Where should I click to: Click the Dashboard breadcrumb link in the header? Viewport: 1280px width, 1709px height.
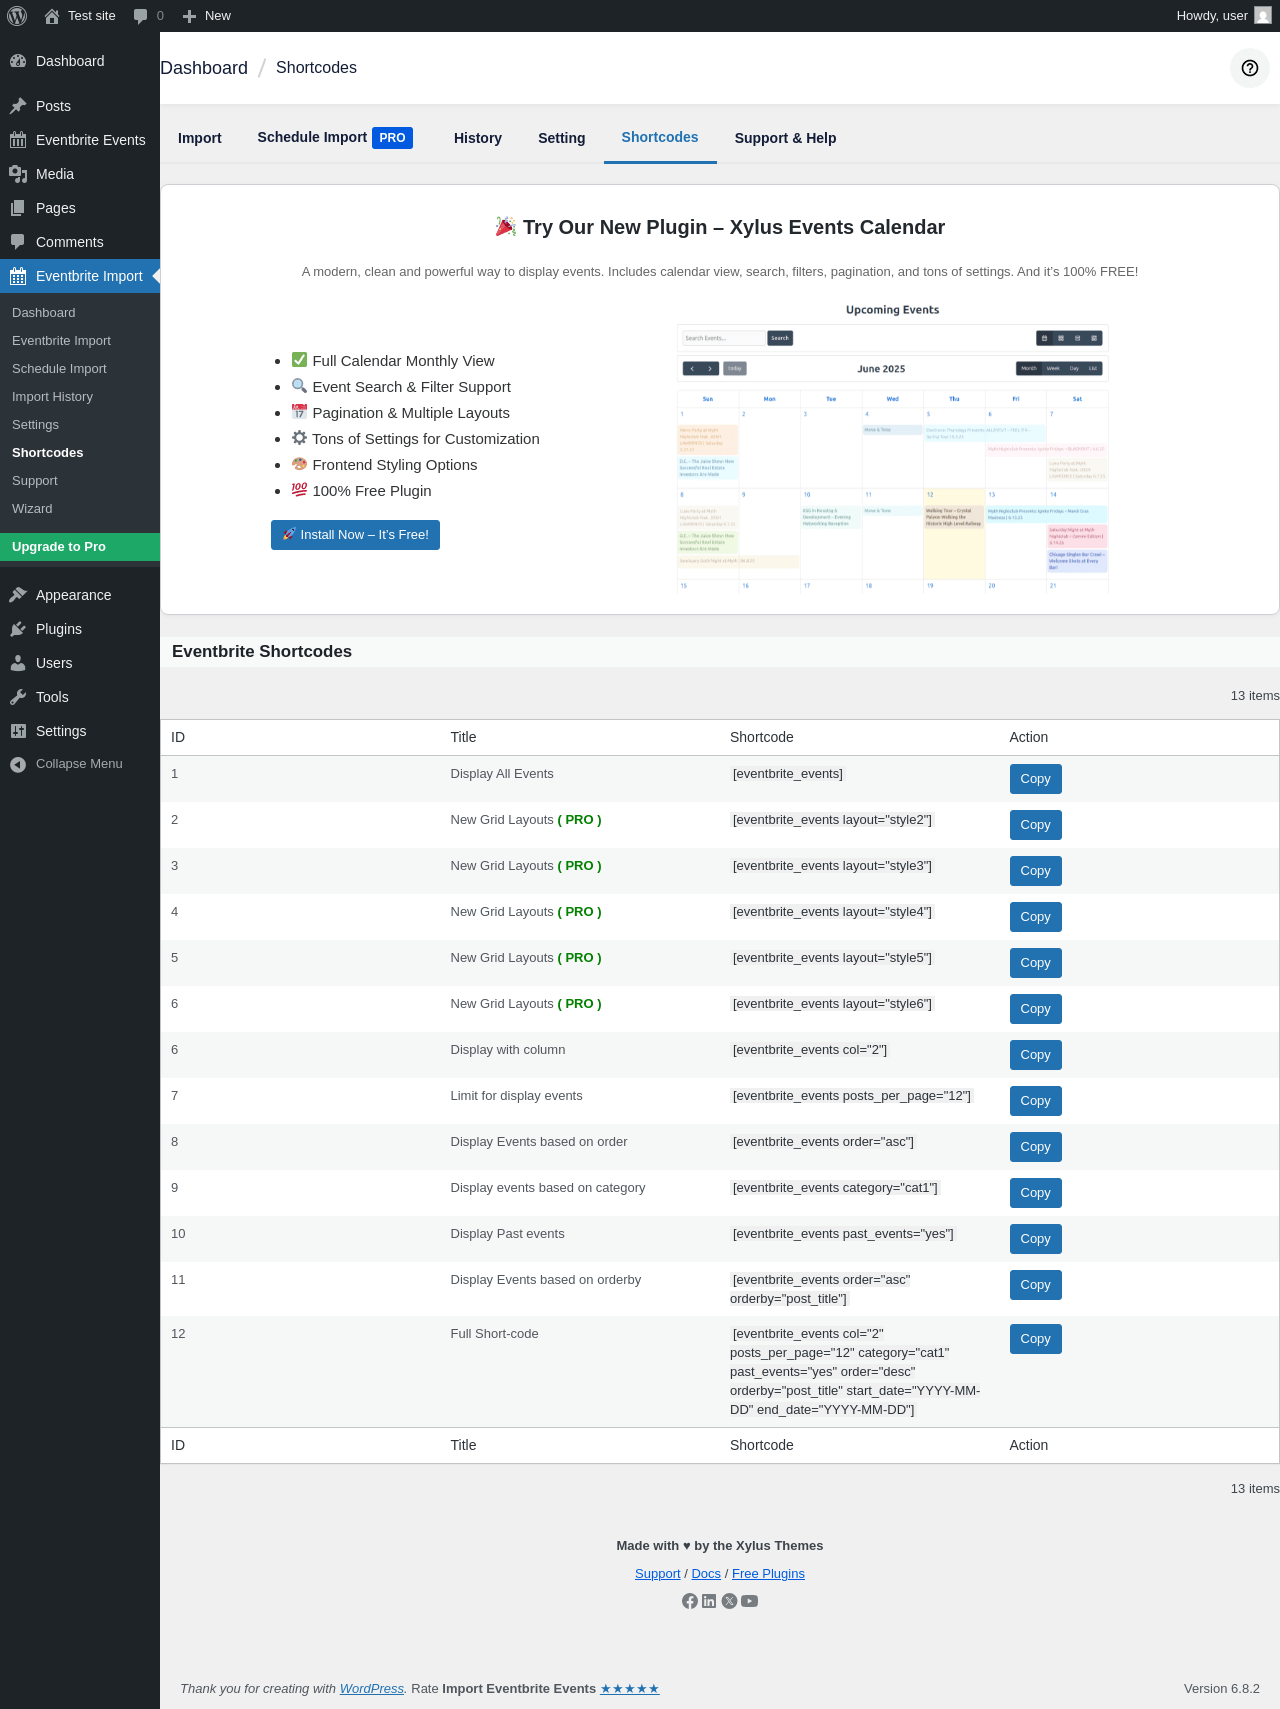[204, 68]
